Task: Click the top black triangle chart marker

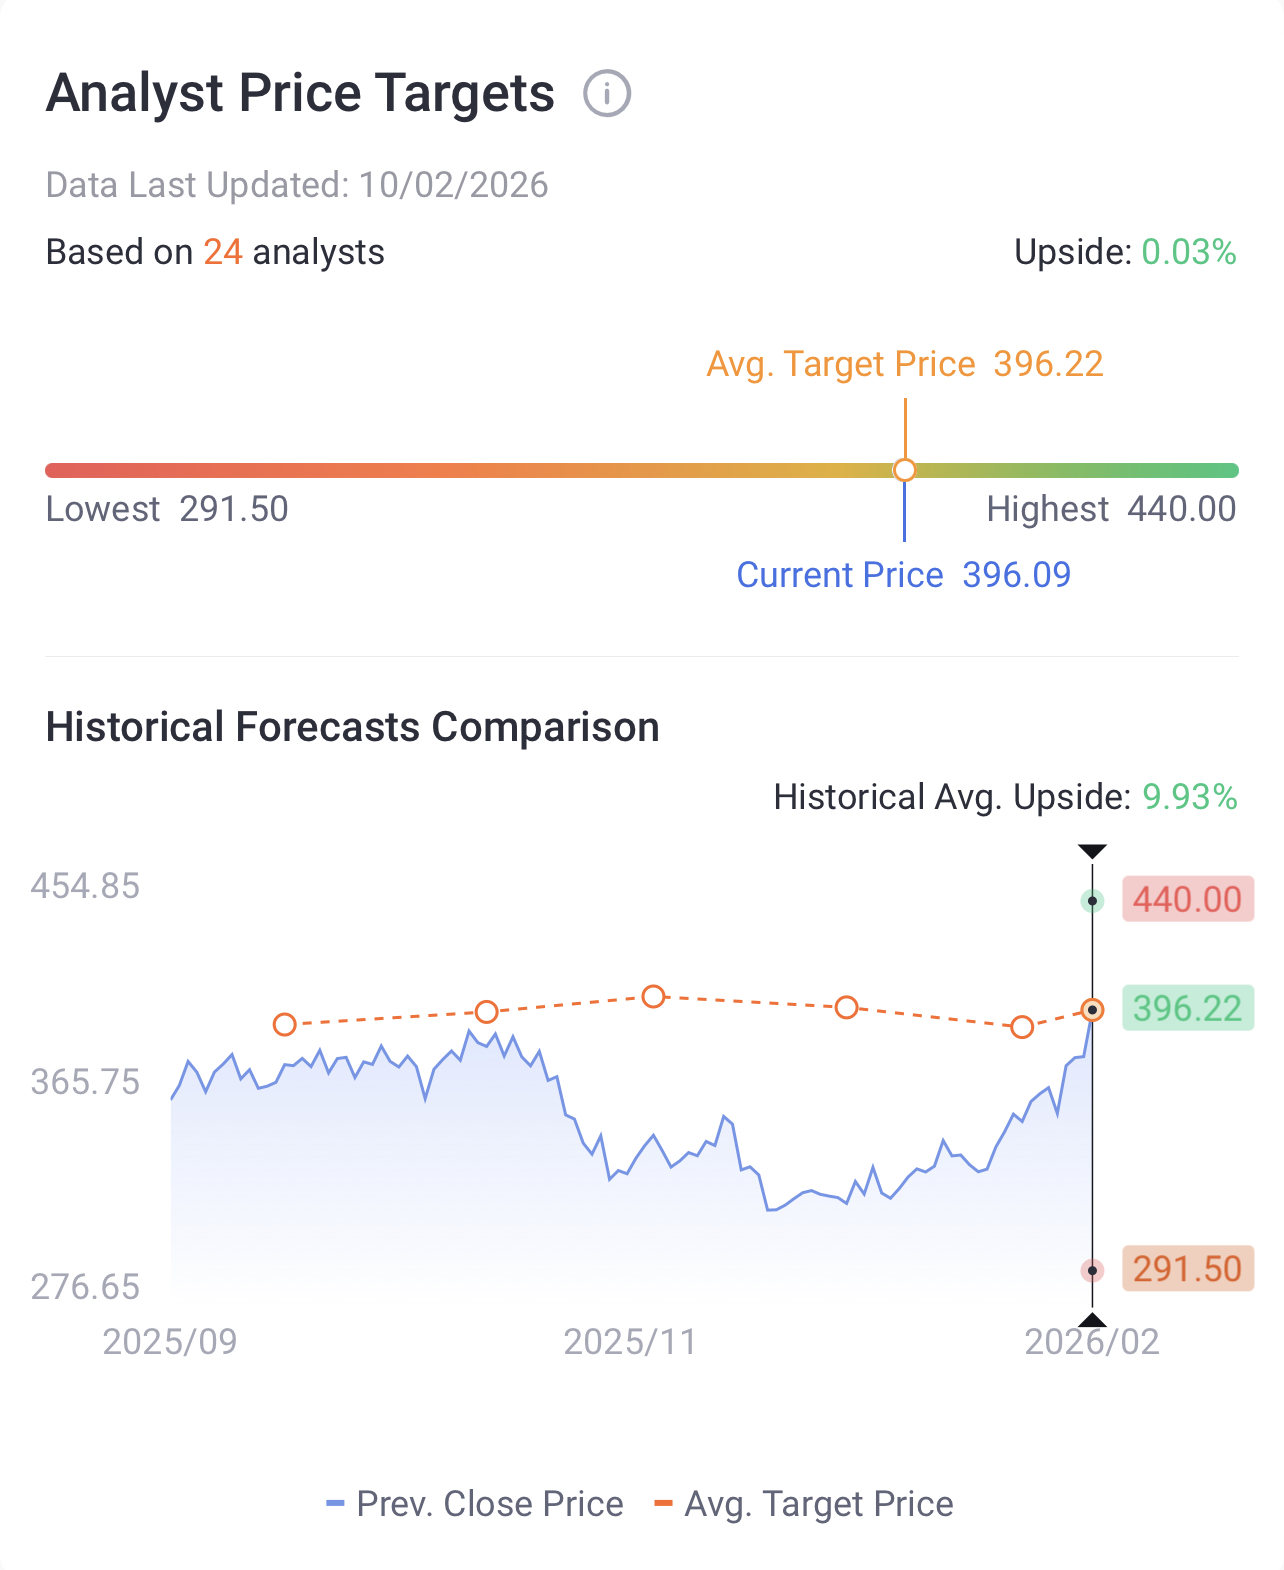Action: 1092,852
